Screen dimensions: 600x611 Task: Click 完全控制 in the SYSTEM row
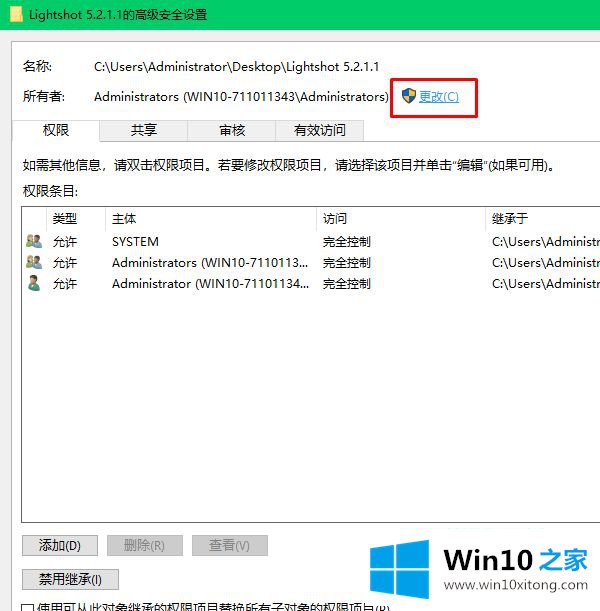tap(346, 242)
